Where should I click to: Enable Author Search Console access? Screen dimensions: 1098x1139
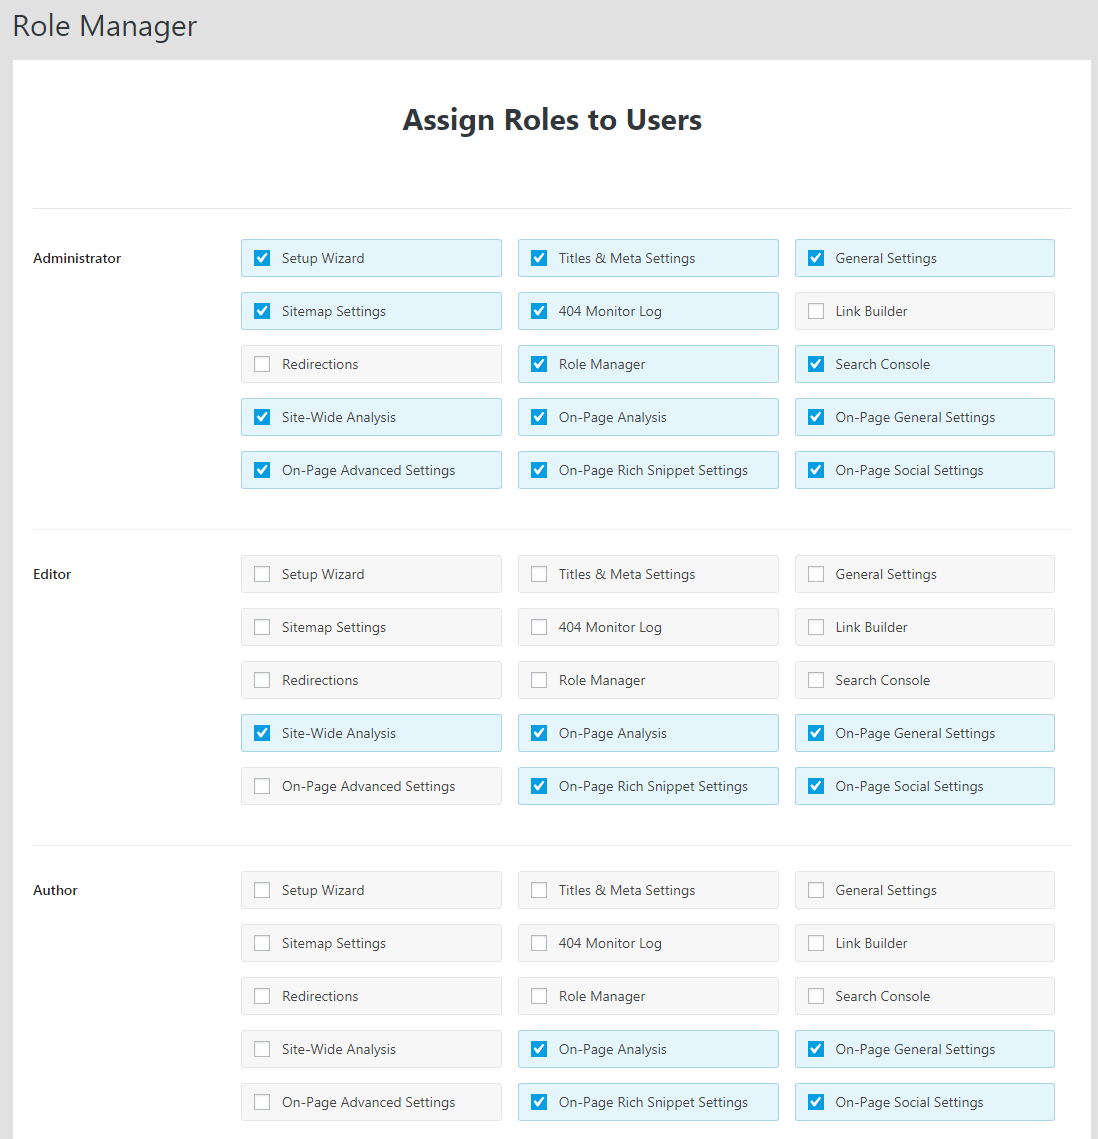tap(816, 996)
